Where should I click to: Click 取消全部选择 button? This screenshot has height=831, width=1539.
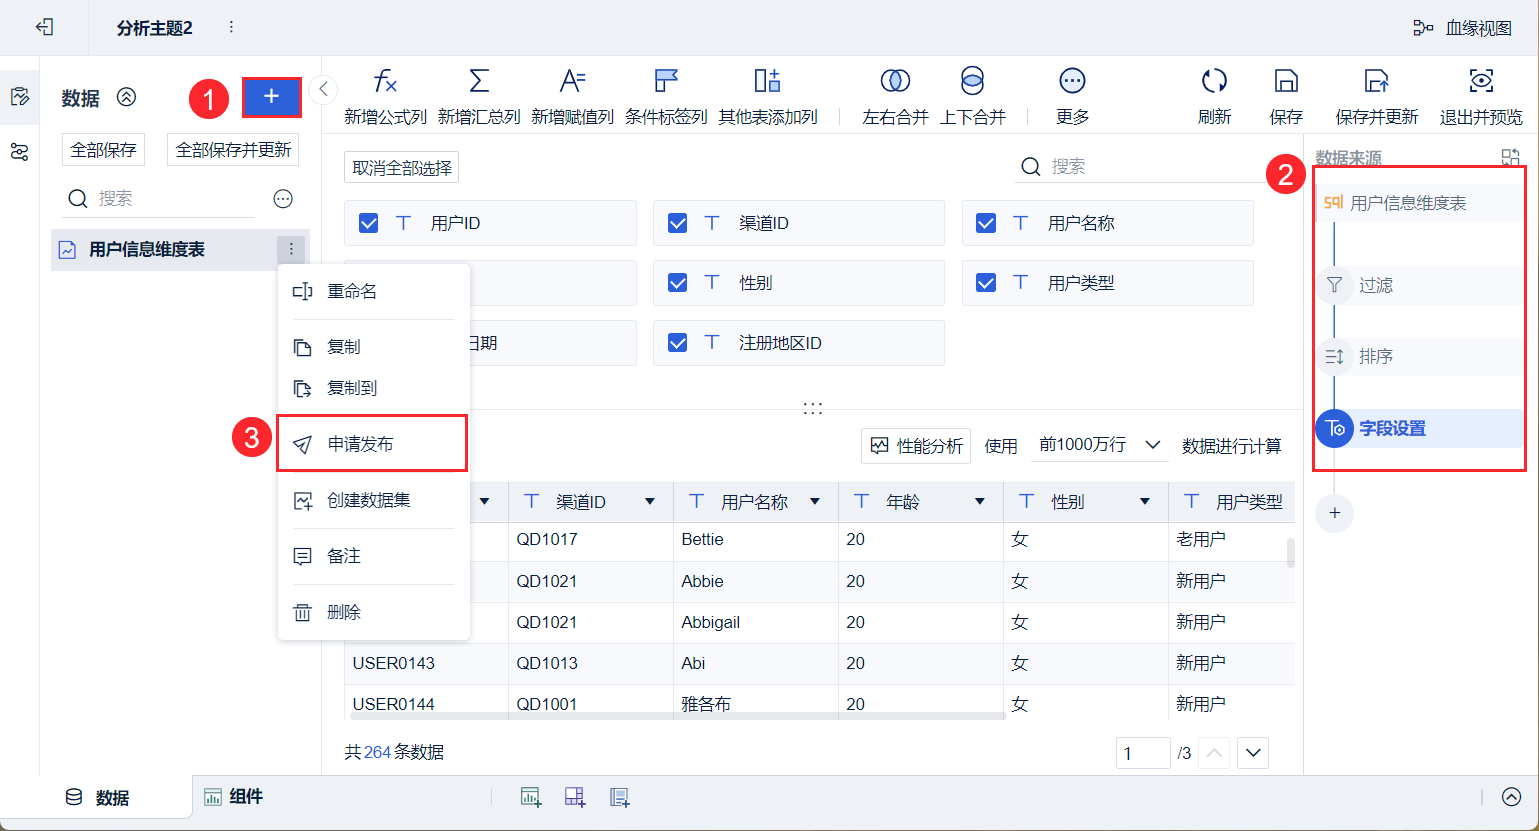[x=402, y=167]
